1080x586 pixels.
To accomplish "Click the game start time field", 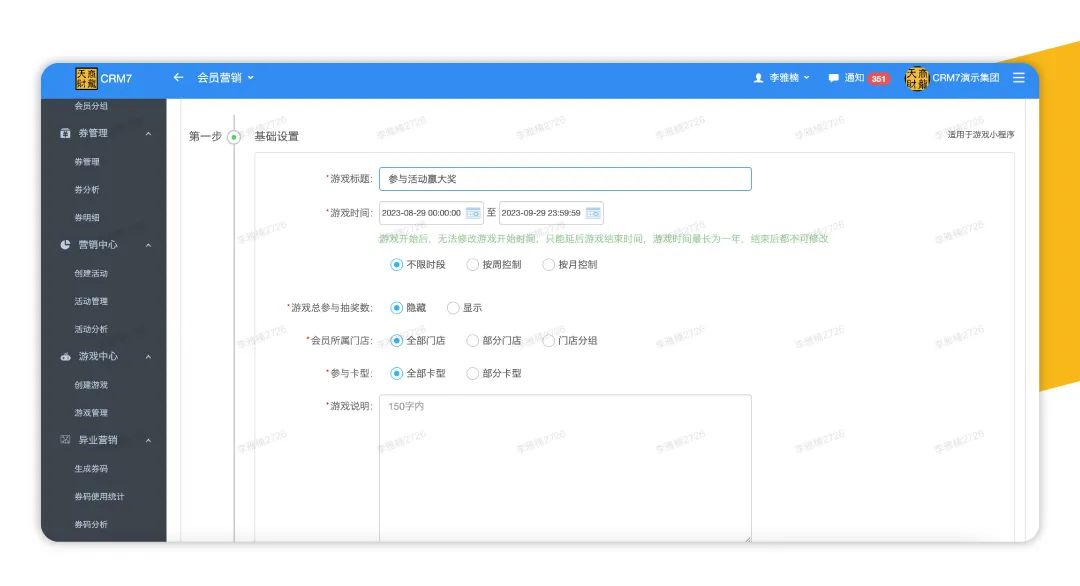I will click(x=431, y=213).
